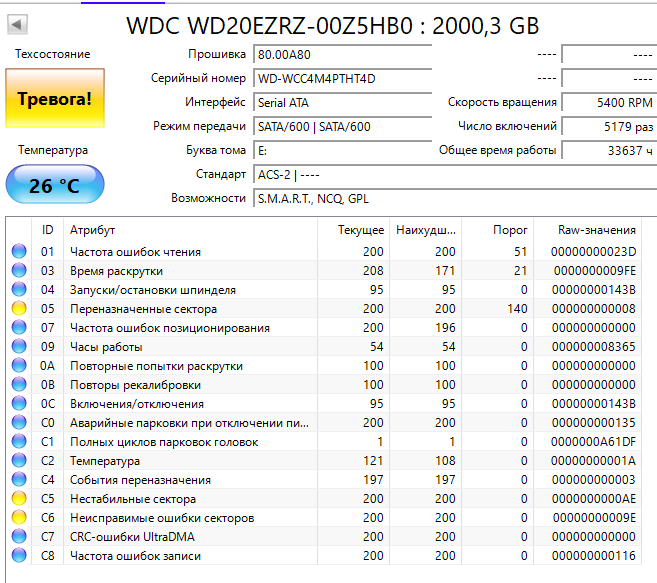Click status icon for attribute C2 row
Image resolution: width=657 pixels, height=583 pixels.
[19, 460]
